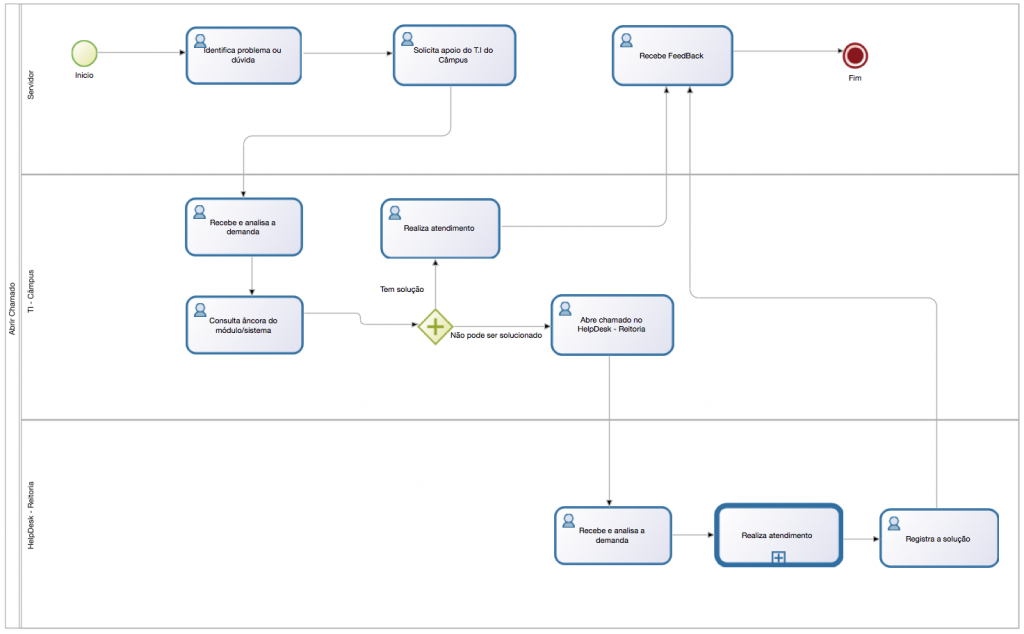Select the TI - Câmpus lane label

[x=30, y=296]
